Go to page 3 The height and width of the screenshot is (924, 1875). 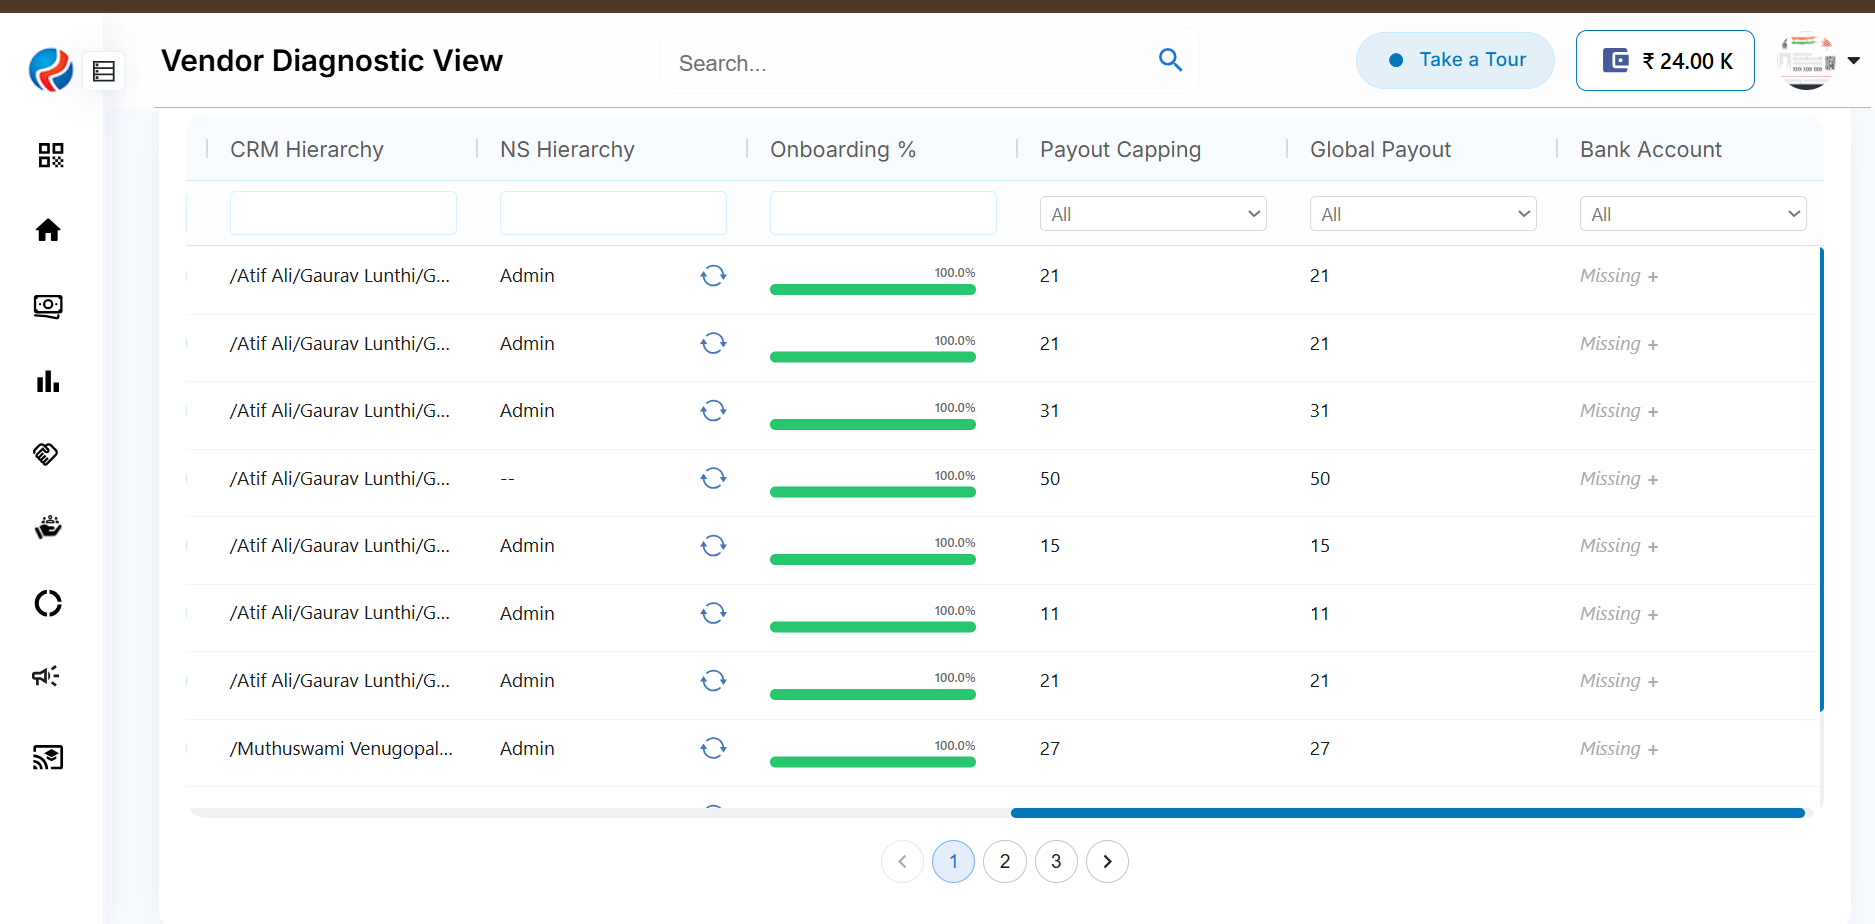pyautogui.click(x=1056, y=862)
